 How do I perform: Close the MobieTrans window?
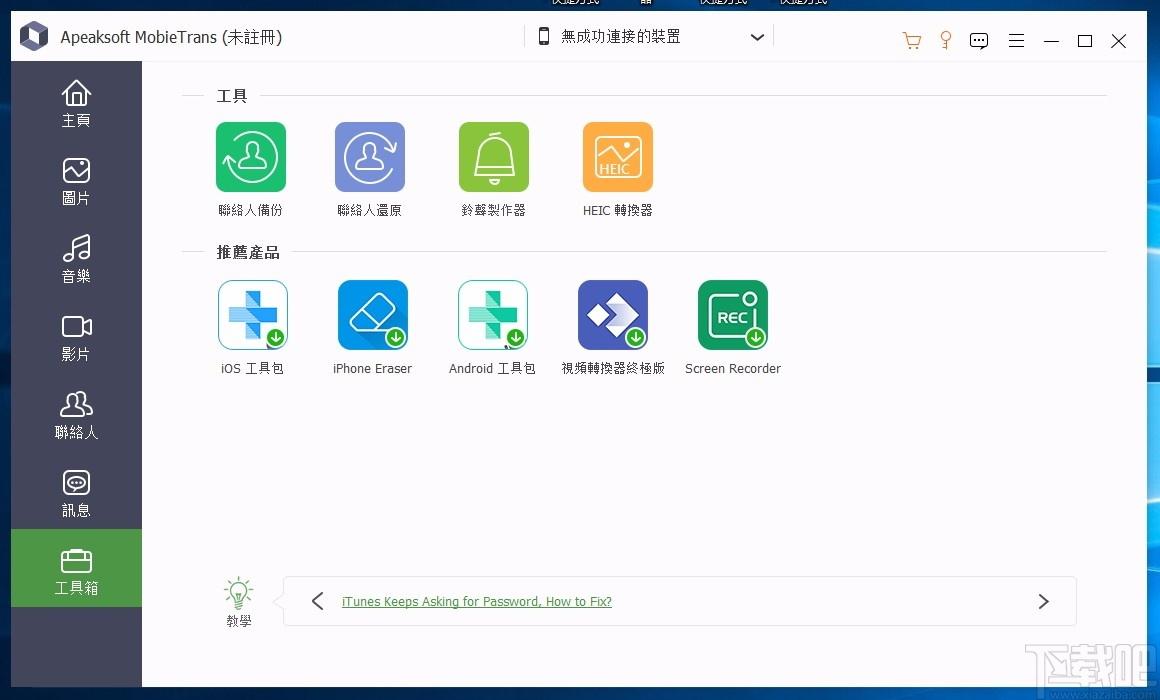tap(1119, 41)
